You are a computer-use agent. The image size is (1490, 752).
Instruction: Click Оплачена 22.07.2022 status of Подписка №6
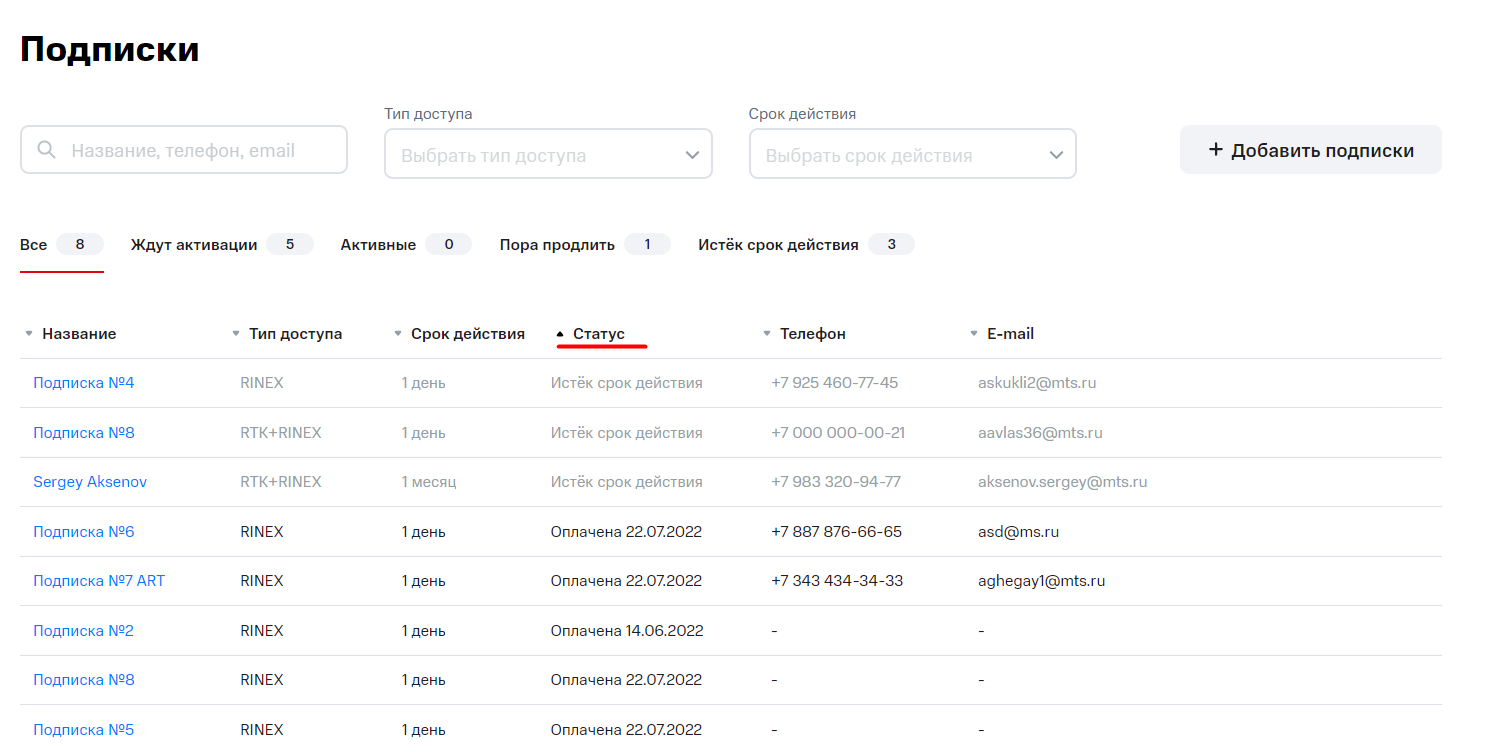pyautogui.click(x=627, y=532)
